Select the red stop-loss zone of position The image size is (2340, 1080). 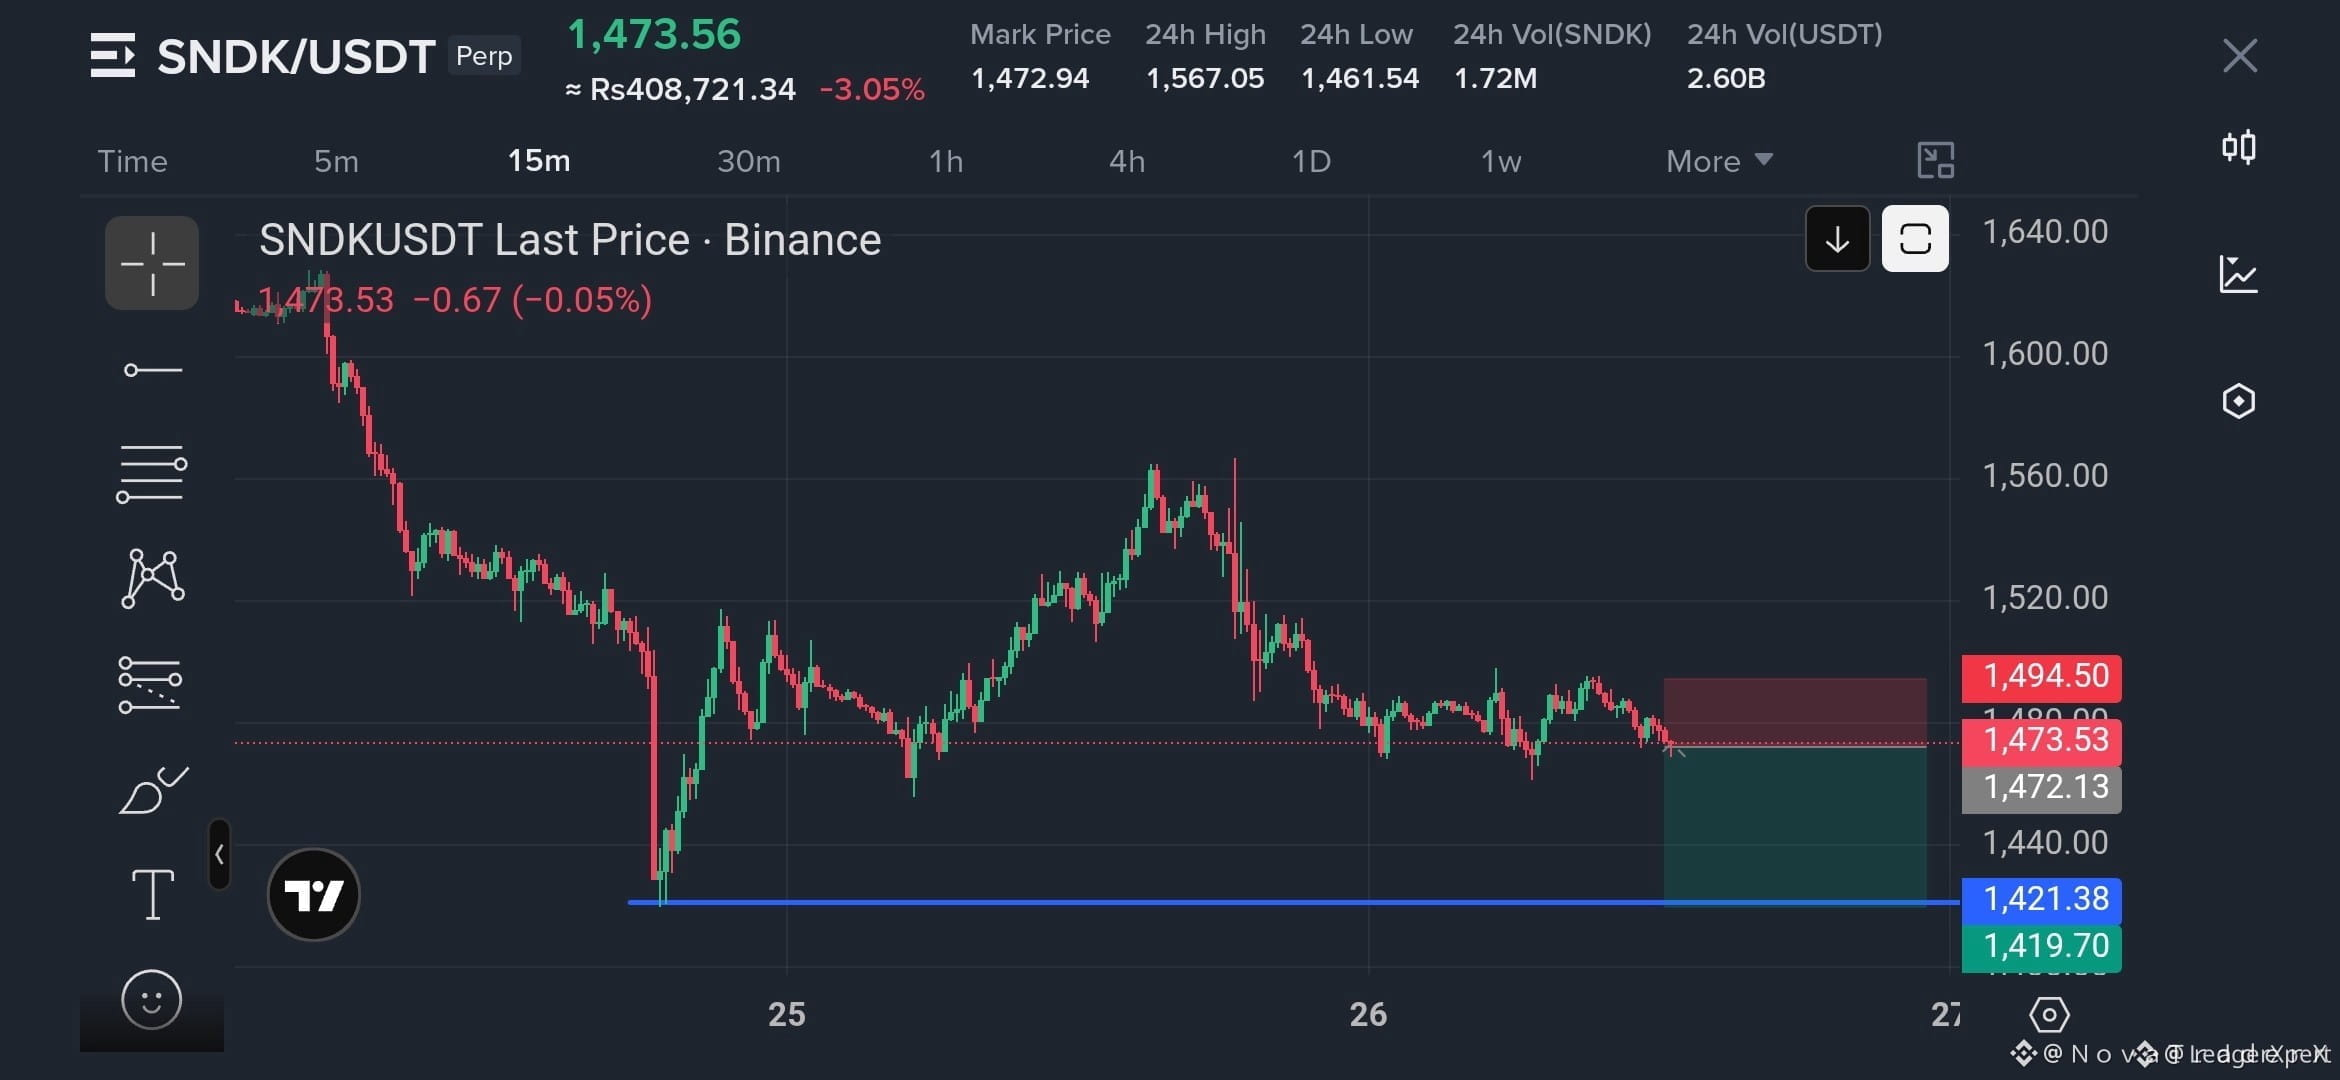1795,711
